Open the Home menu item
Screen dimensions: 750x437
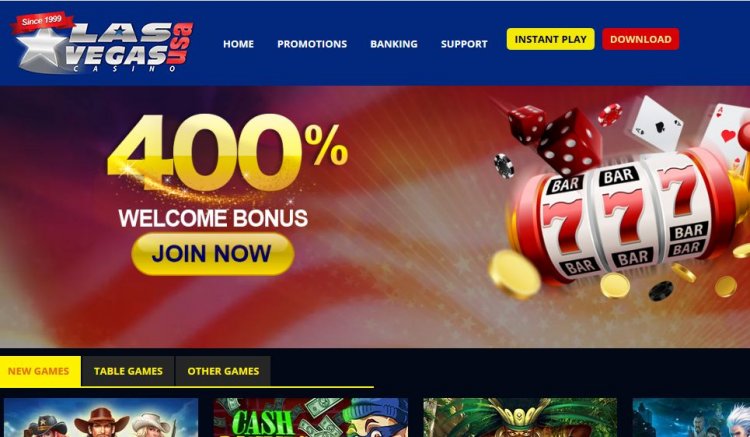[238, 44]
